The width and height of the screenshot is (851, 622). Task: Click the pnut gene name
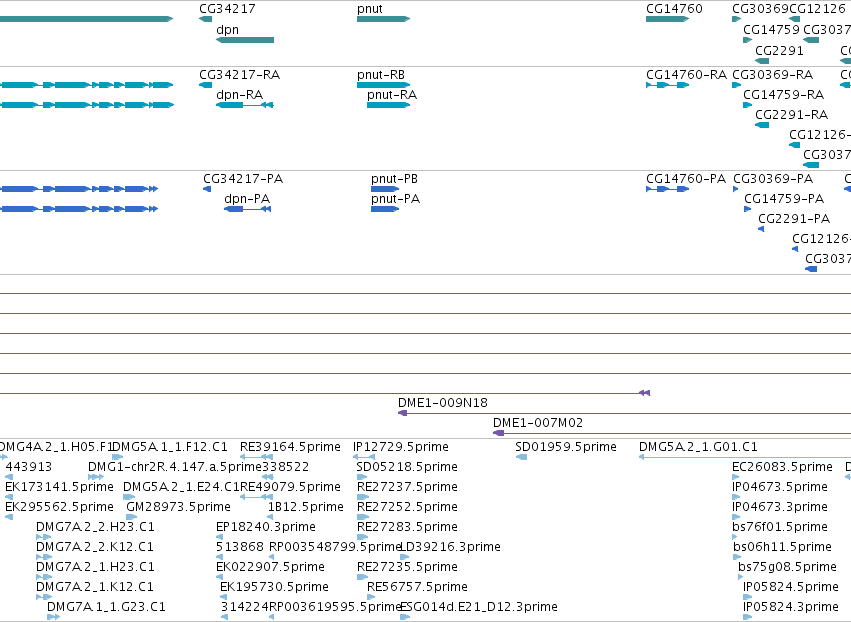370,9
